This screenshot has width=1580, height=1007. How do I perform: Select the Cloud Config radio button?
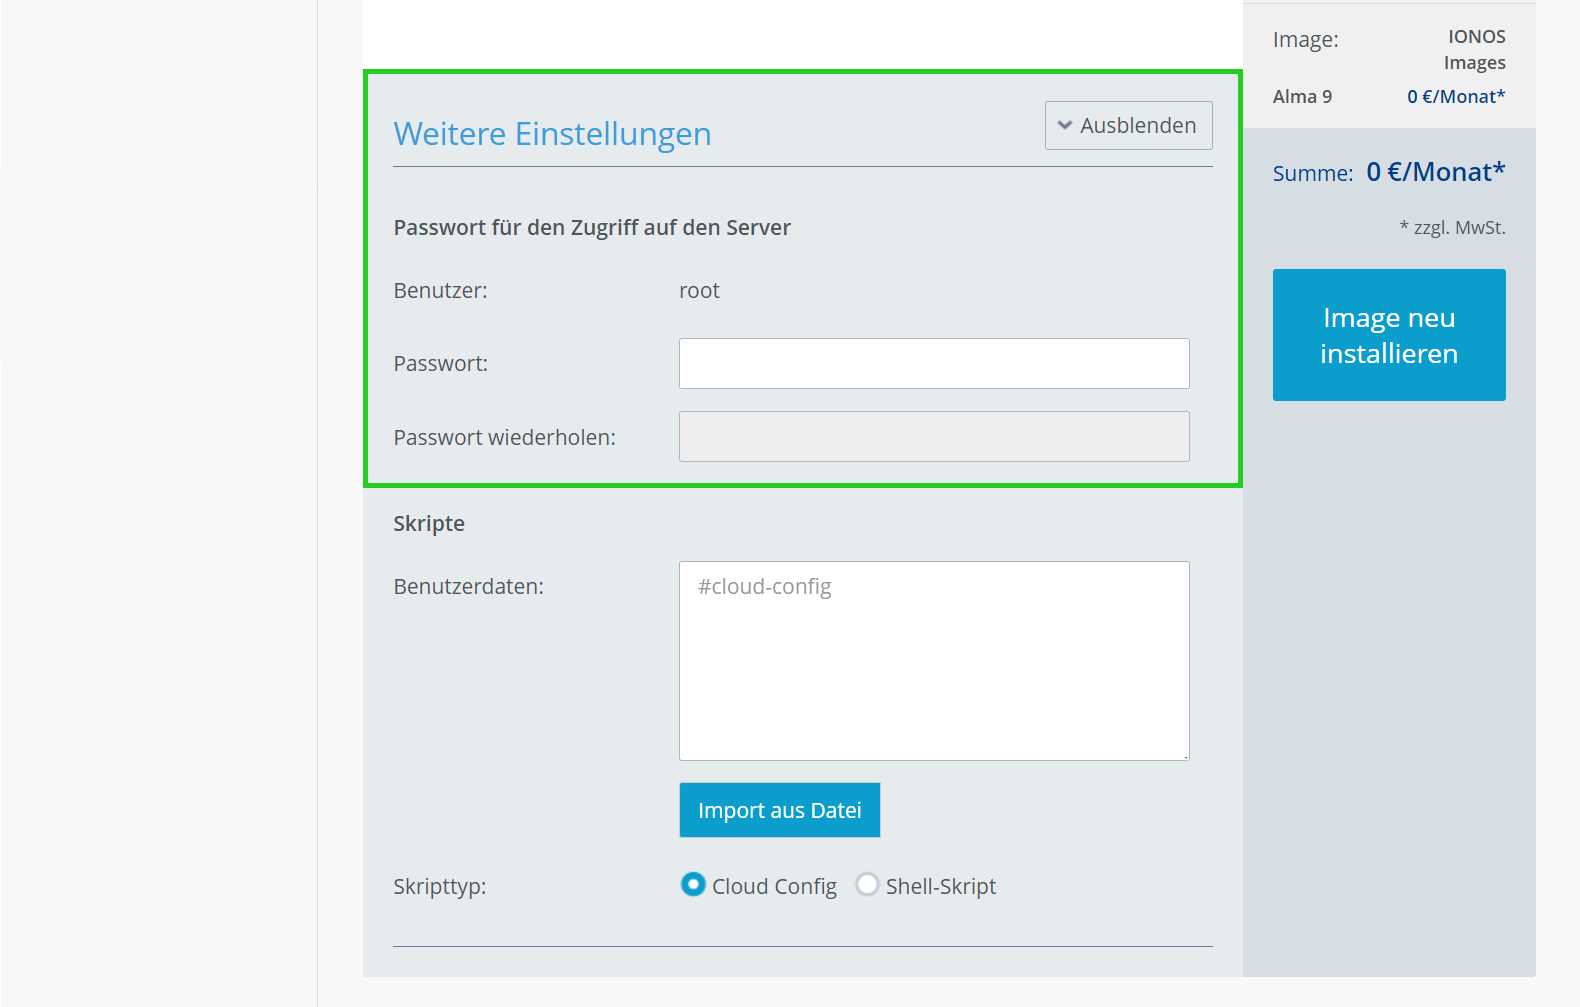[x=693, y=885]
